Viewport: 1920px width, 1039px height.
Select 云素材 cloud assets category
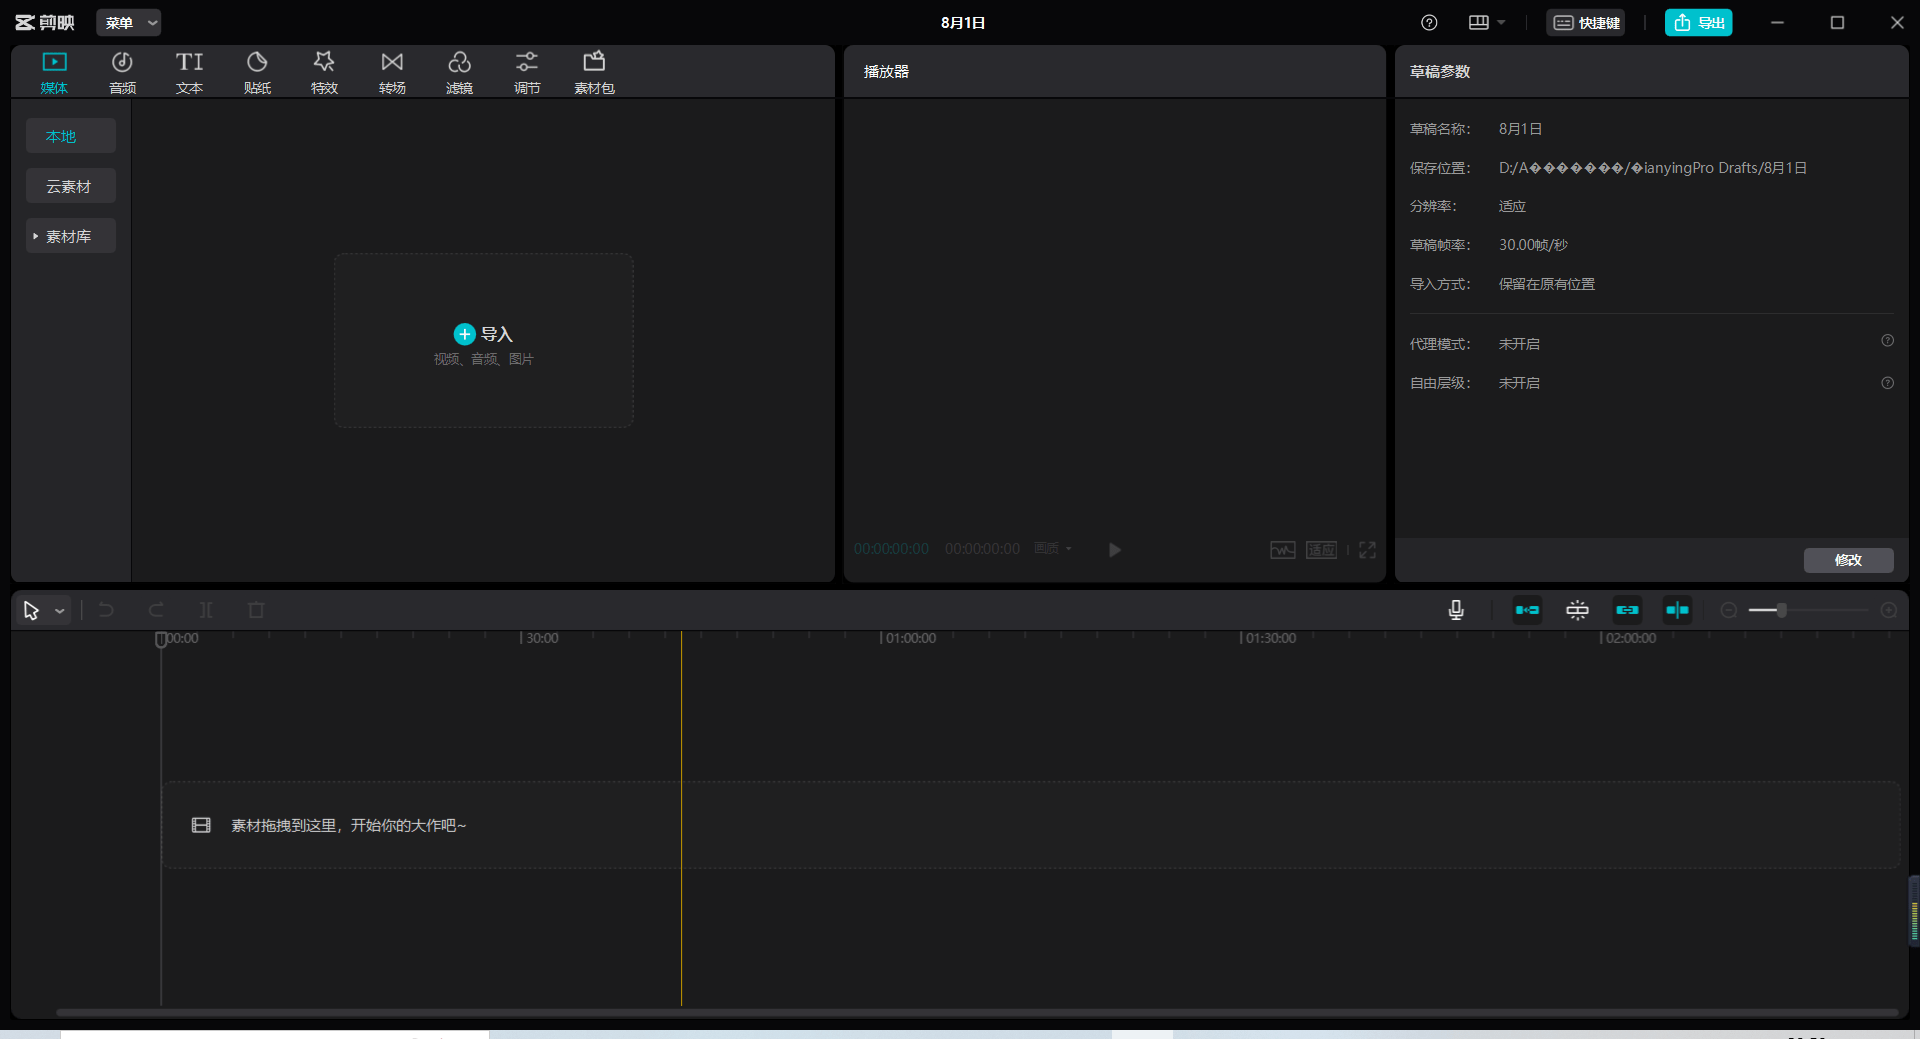70,186
